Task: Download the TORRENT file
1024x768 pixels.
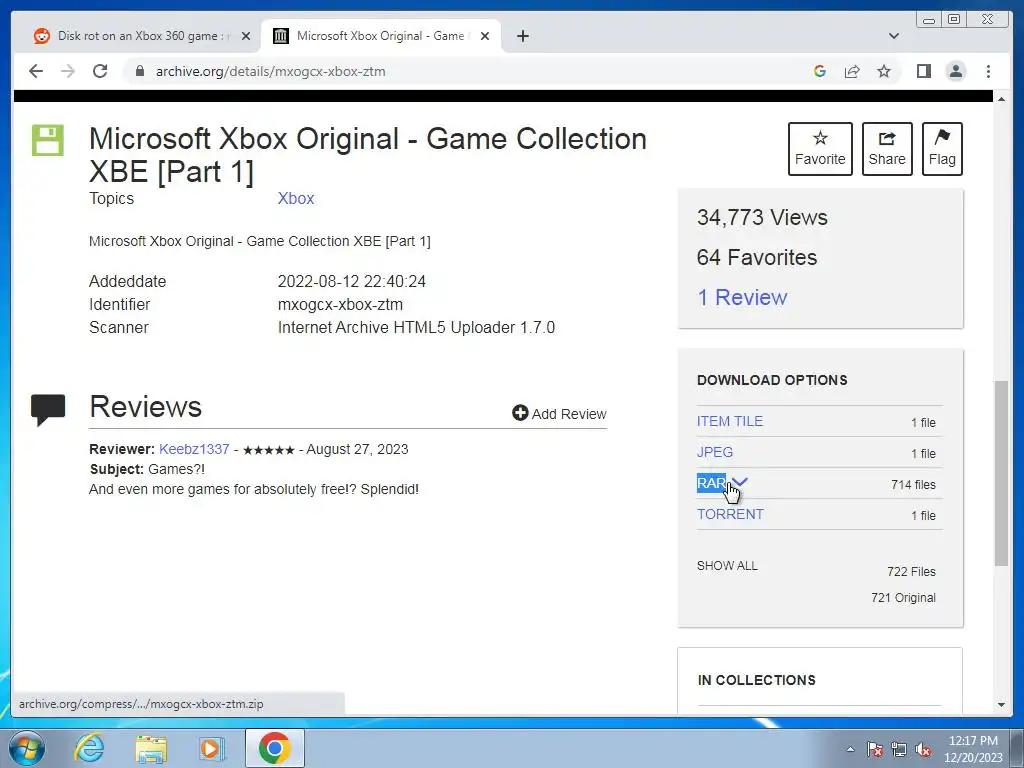Action: coord(730,514)
